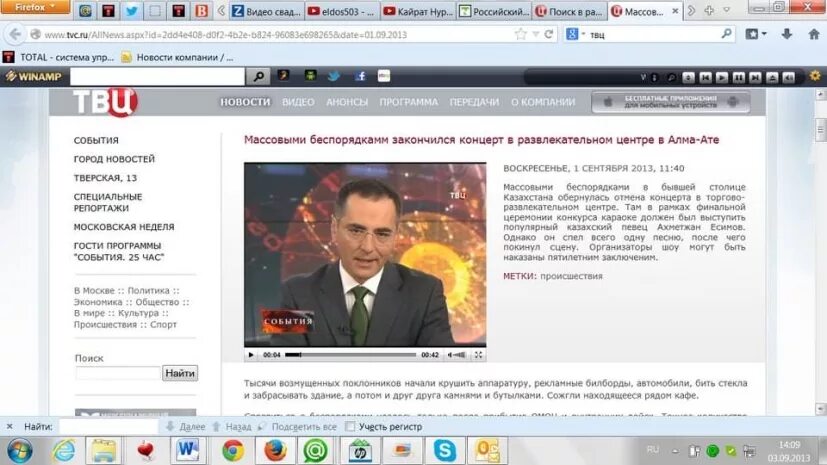Open the АНОНСЫ site menu item
This screenshot has height=465, width=827.
click(347, 102)
